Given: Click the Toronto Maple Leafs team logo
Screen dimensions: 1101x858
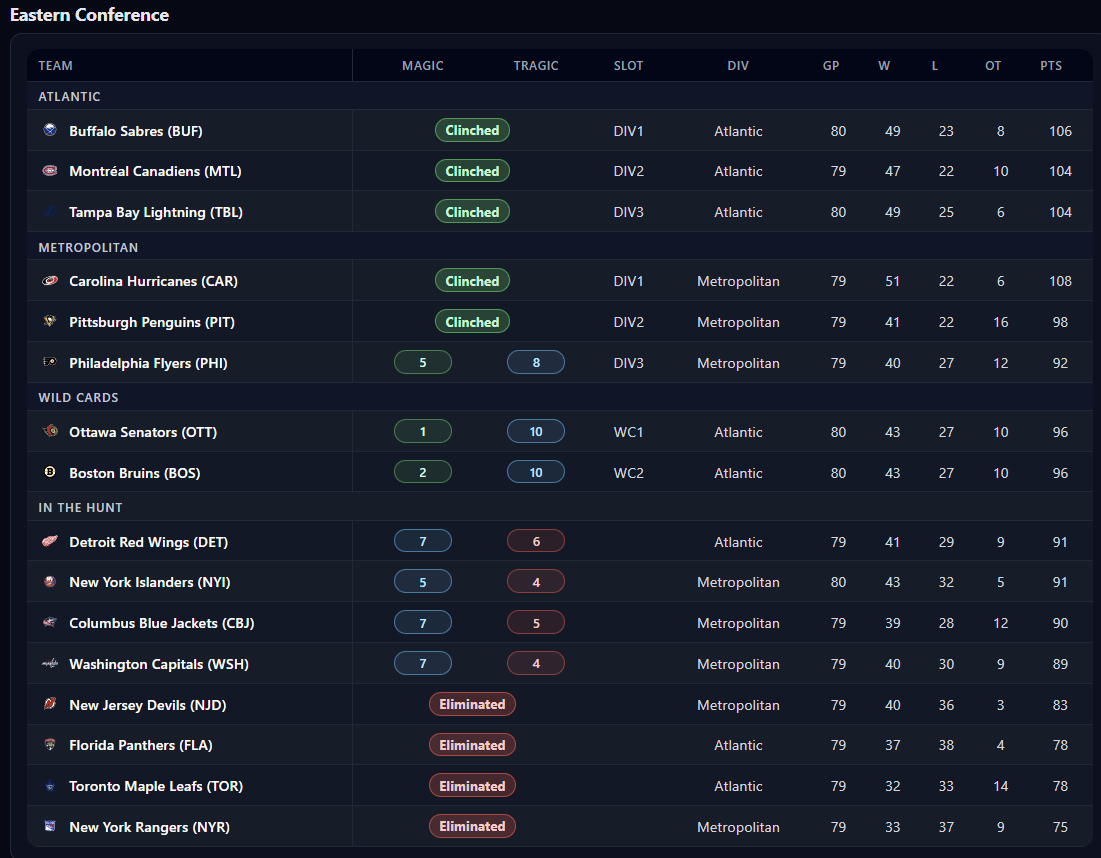Looking at the screenshot, I should pyautogui.click(x=50, y=786).
